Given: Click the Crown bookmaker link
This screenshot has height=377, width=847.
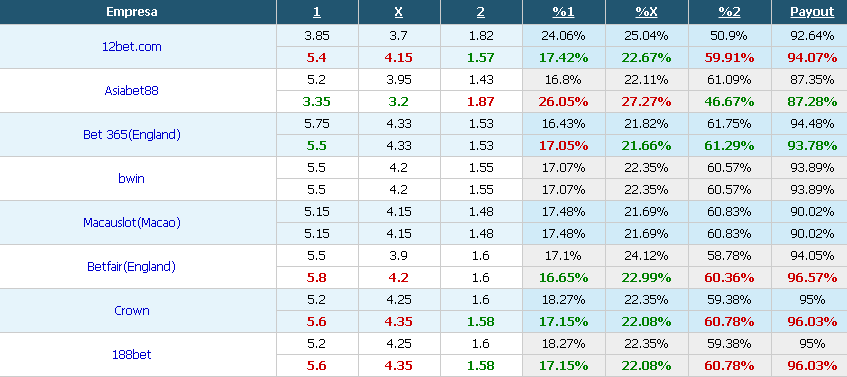Looking at the screenshot, I should (x=132, y=311).
